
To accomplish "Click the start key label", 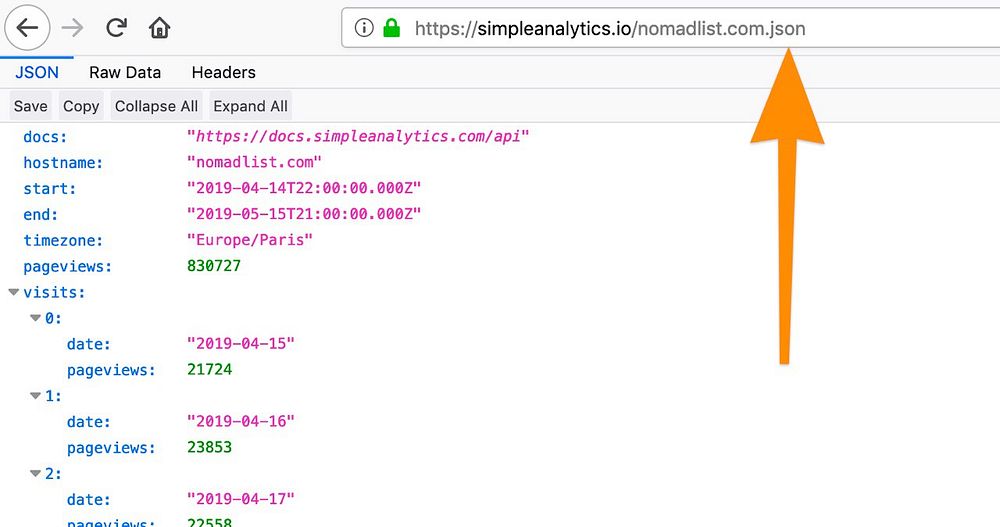I will (x=49, y=189).
